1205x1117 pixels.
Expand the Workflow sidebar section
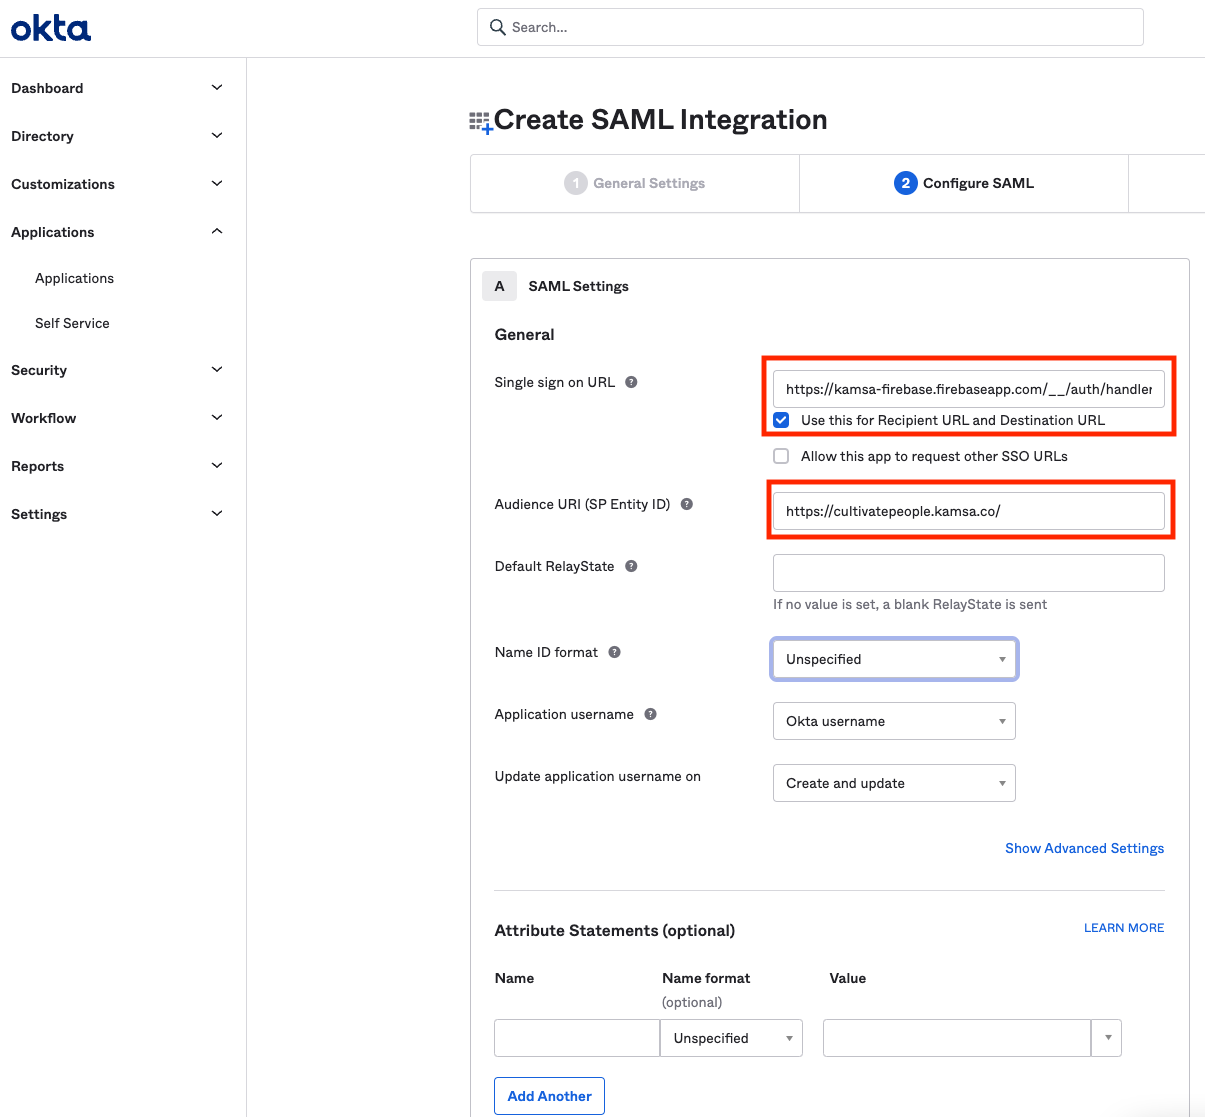(x=217, y=418)
